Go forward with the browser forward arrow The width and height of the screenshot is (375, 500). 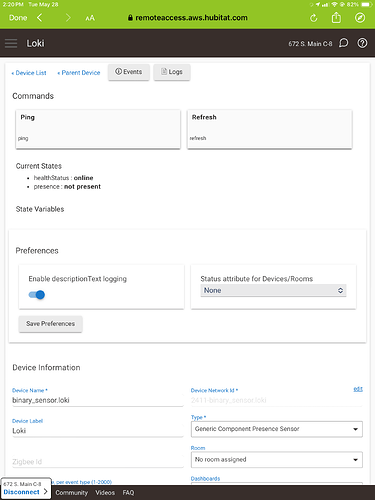tap(68, 18)
